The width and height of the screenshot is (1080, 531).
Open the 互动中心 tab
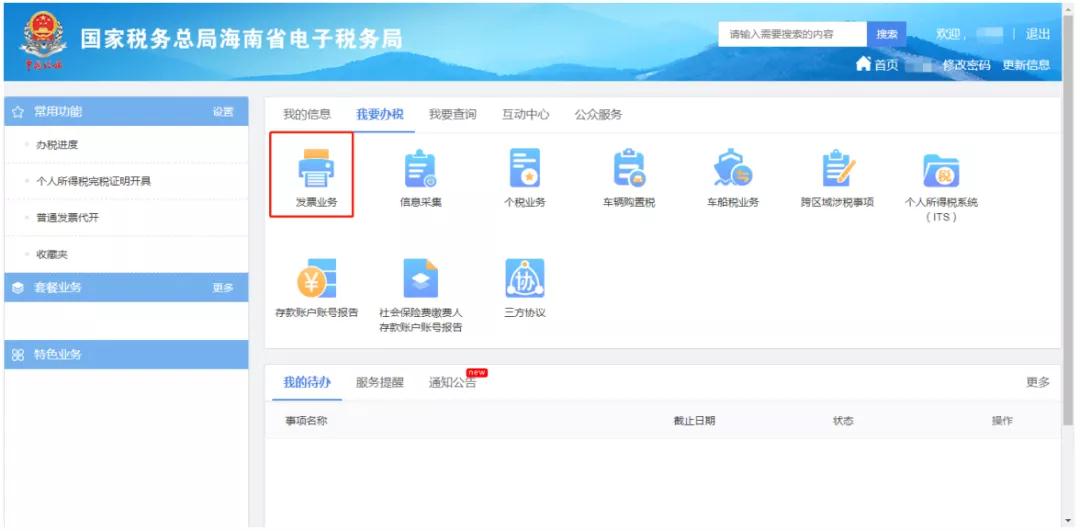526,114
